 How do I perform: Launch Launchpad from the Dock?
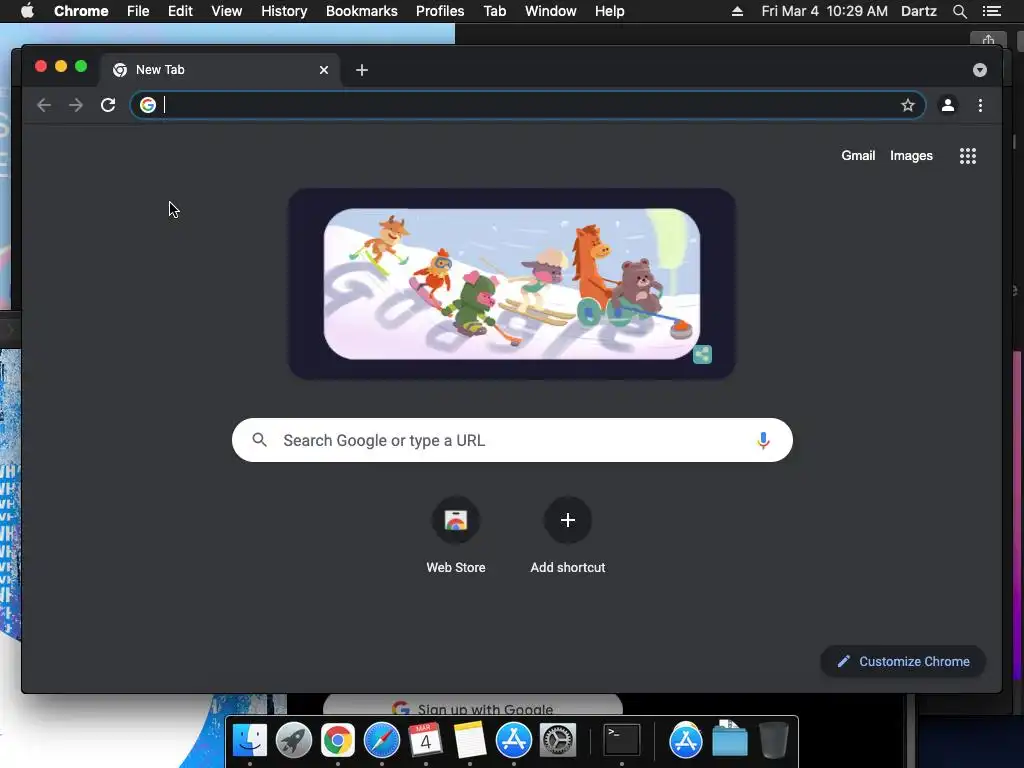click(293, 740)
